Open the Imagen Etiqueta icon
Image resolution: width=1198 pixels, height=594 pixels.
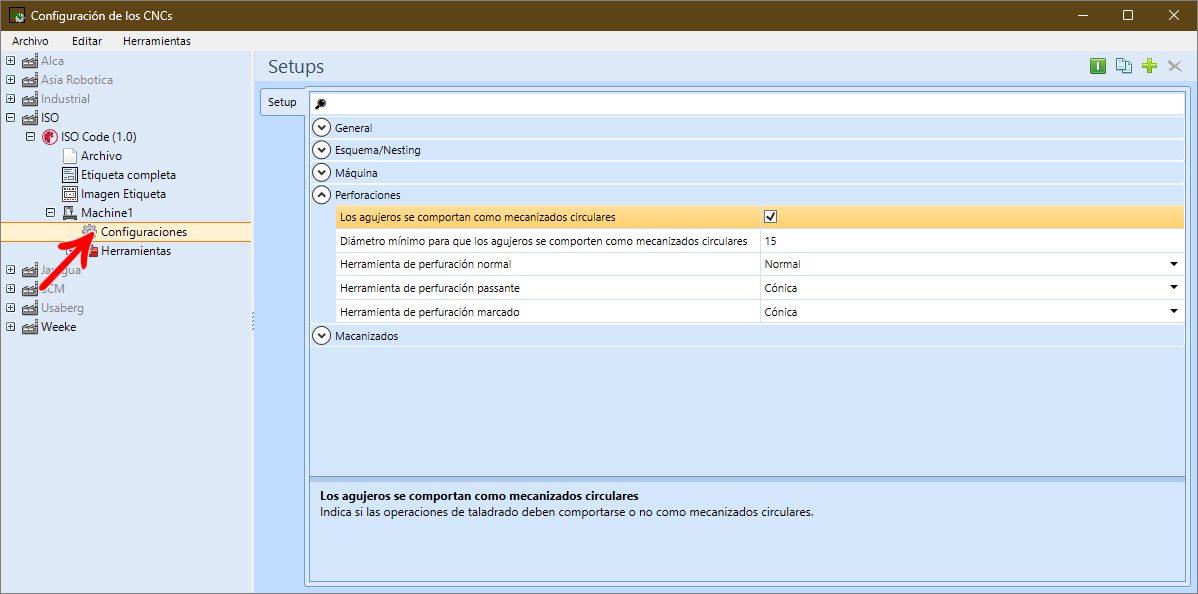pos(70,194)
